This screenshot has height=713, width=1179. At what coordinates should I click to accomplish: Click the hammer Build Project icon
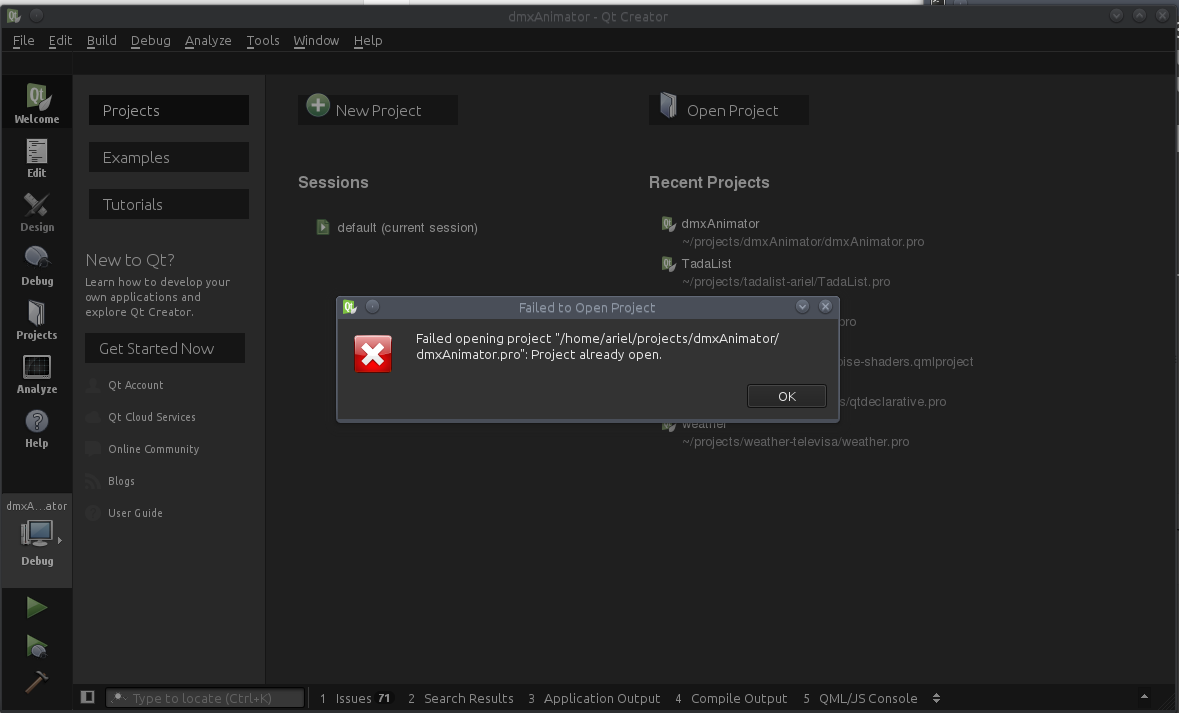click(x=37, y=681)
